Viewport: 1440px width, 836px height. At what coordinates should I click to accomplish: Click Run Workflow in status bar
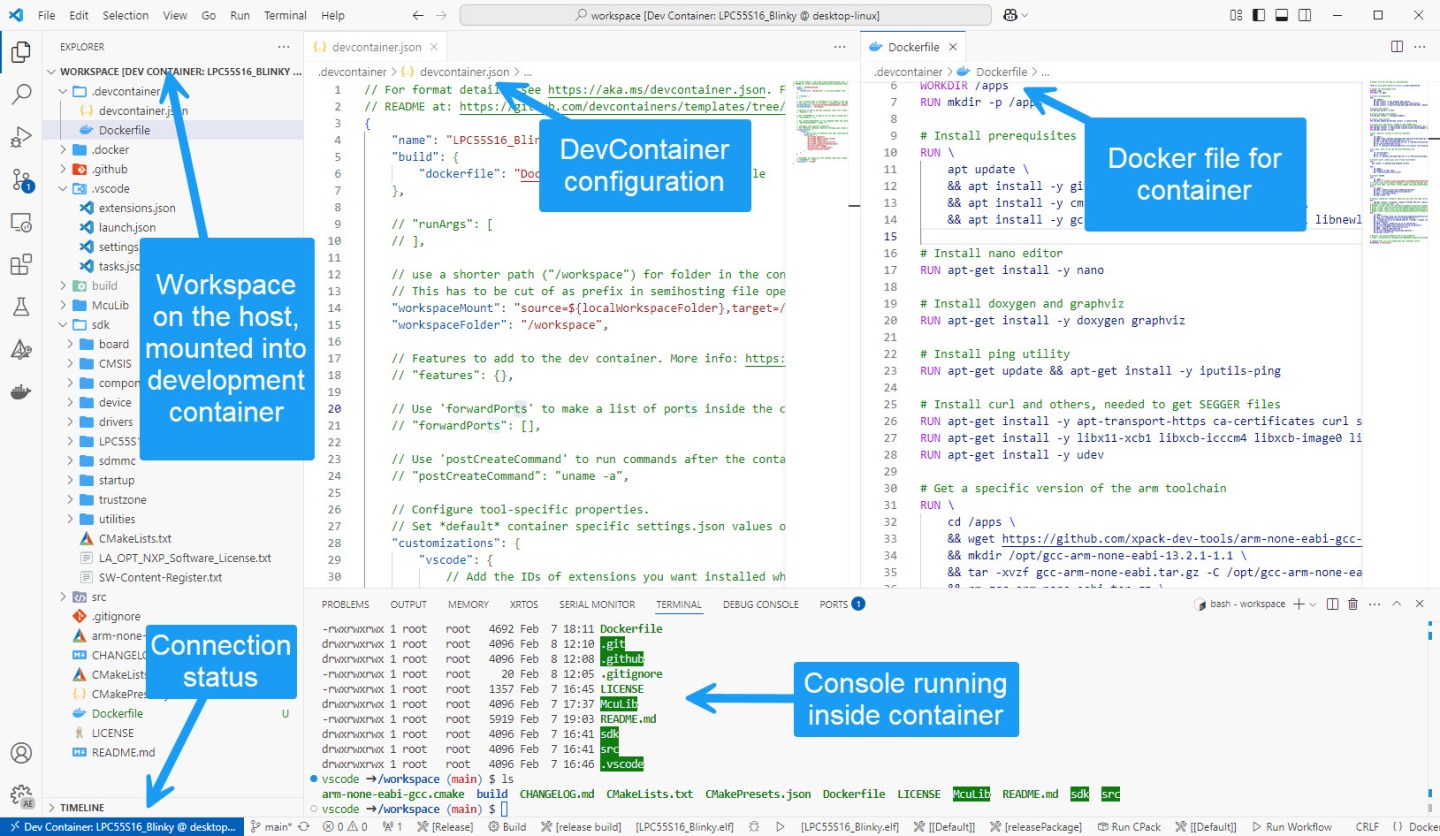(x=1291, y=827)
